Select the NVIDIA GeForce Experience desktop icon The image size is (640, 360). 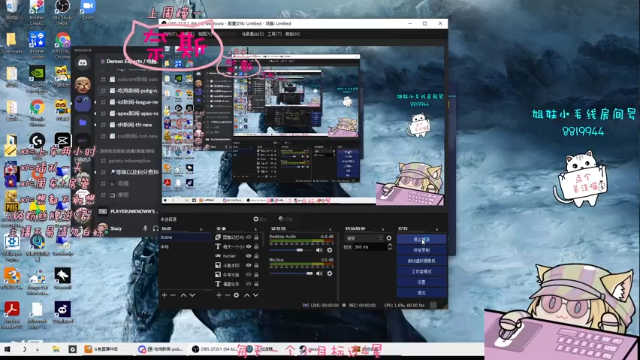click(37, 78)
